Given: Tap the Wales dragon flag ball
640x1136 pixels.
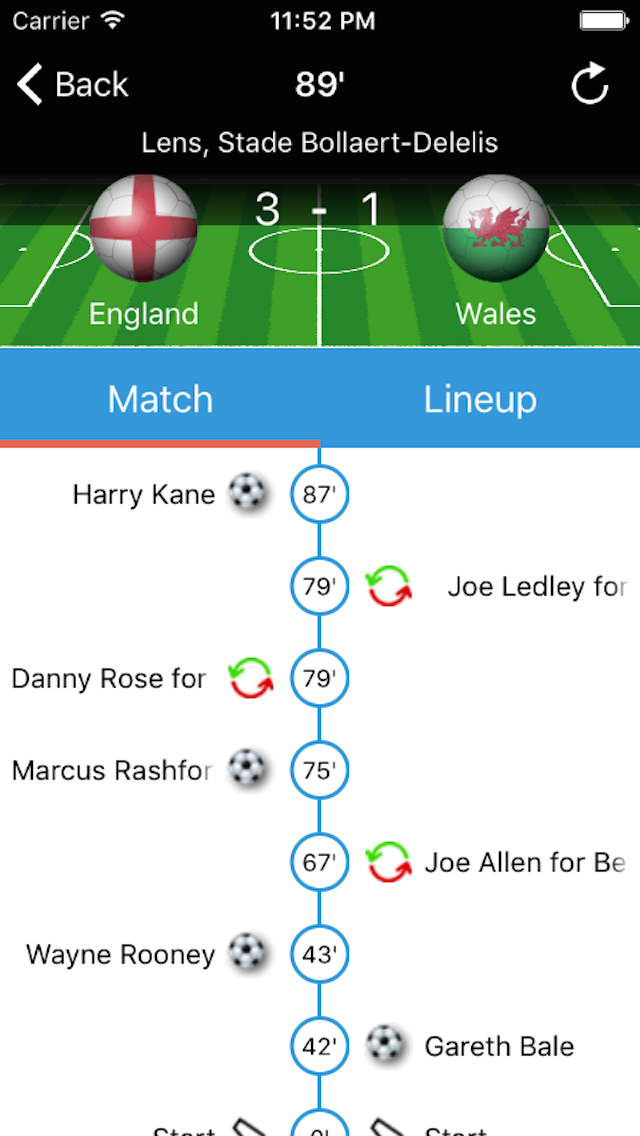Looking at the screenshot, I should pyautogui.click(x=496, y=227).
